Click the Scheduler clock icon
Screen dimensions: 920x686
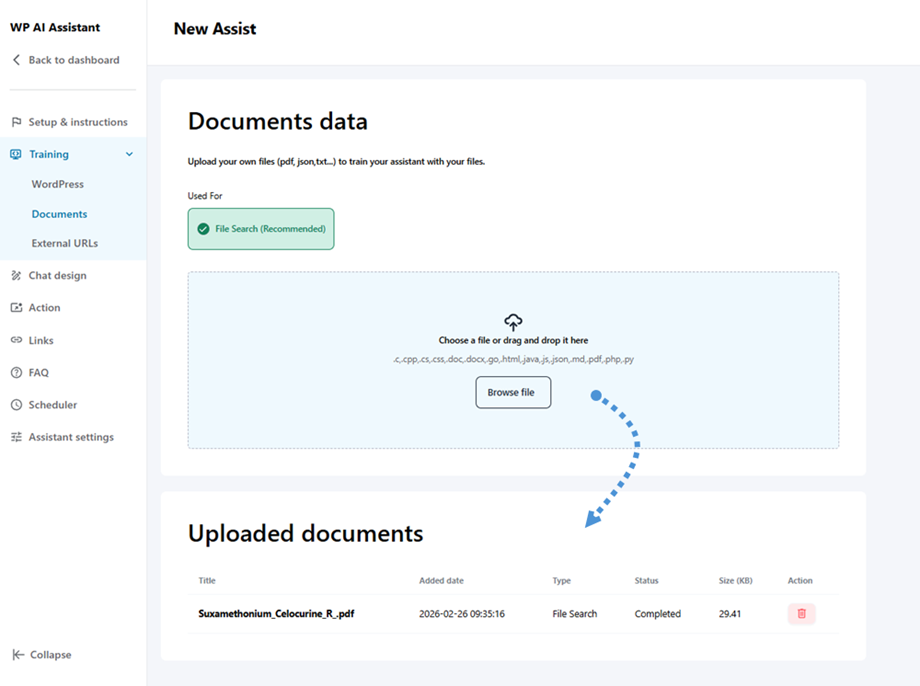16,405
